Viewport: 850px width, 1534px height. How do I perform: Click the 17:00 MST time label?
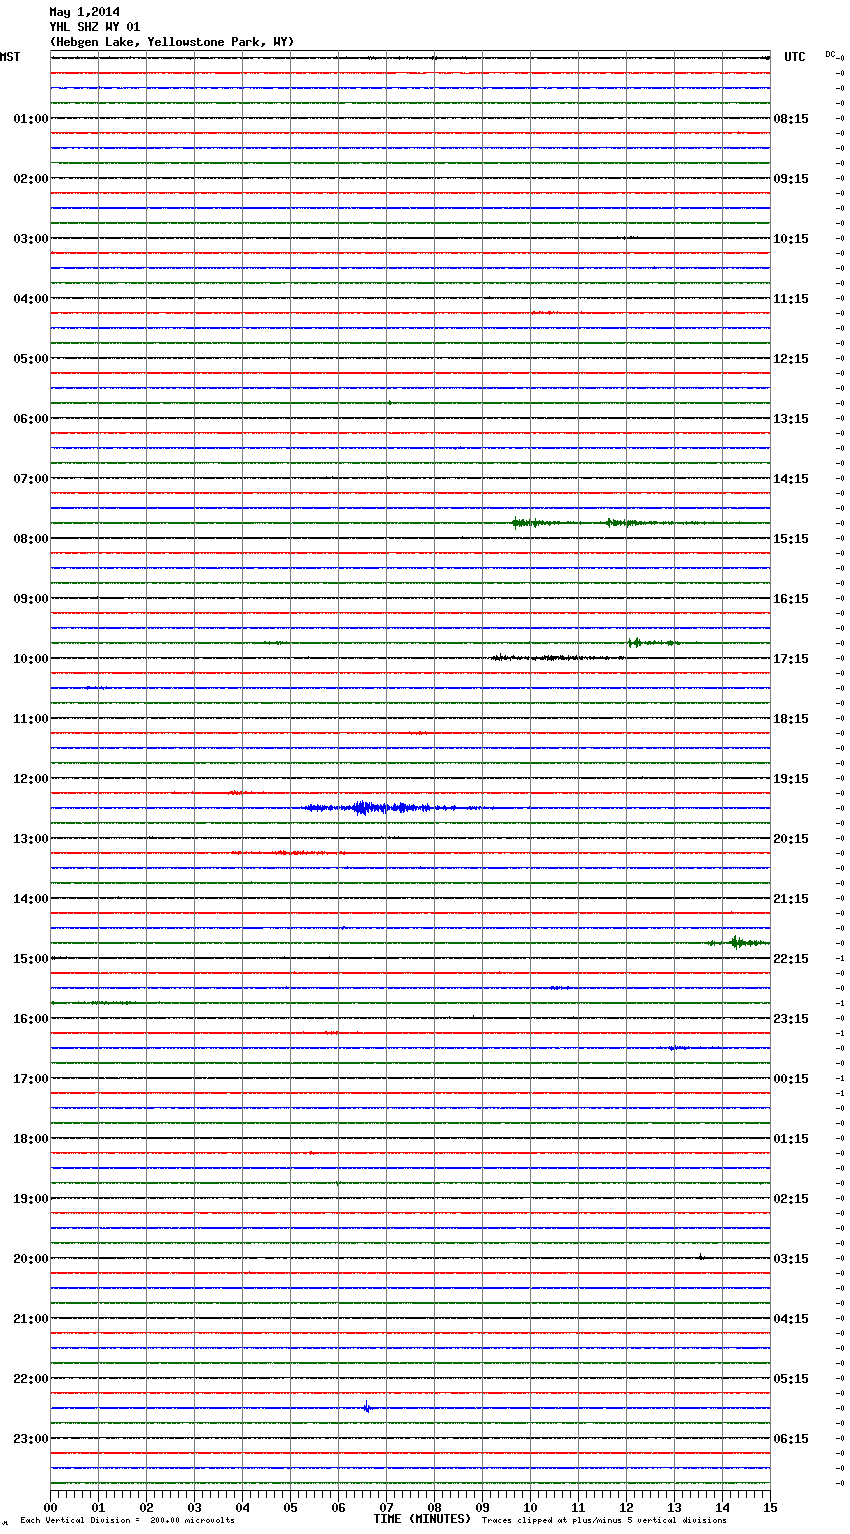click(x=31, y=1079)
